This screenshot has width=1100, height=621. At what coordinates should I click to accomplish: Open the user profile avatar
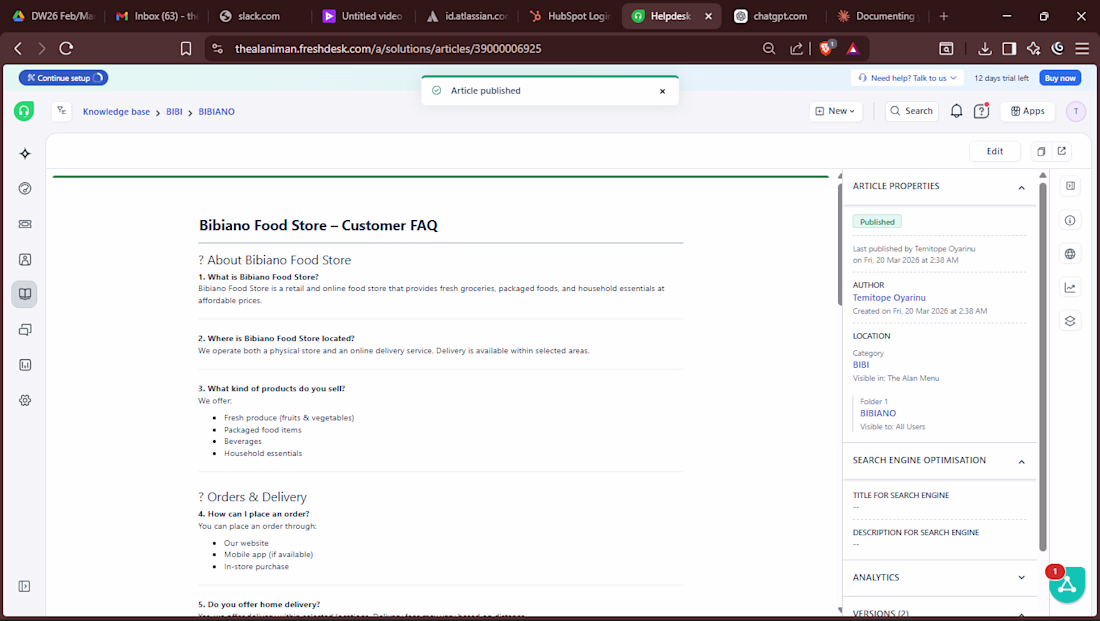[1075, 111]
